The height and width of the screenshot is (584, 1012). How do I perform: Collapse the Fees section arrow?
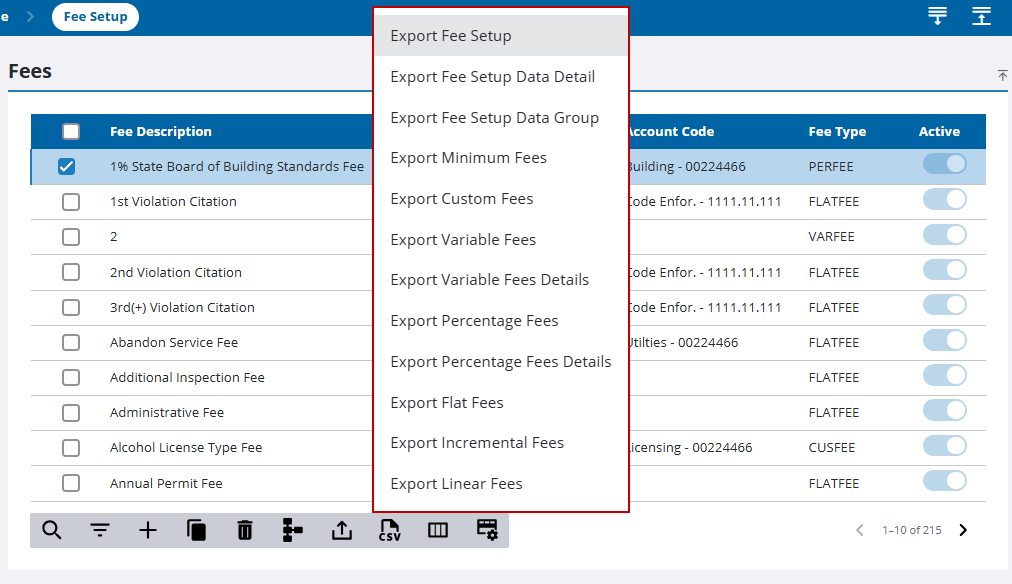[x=1002, y=76]
